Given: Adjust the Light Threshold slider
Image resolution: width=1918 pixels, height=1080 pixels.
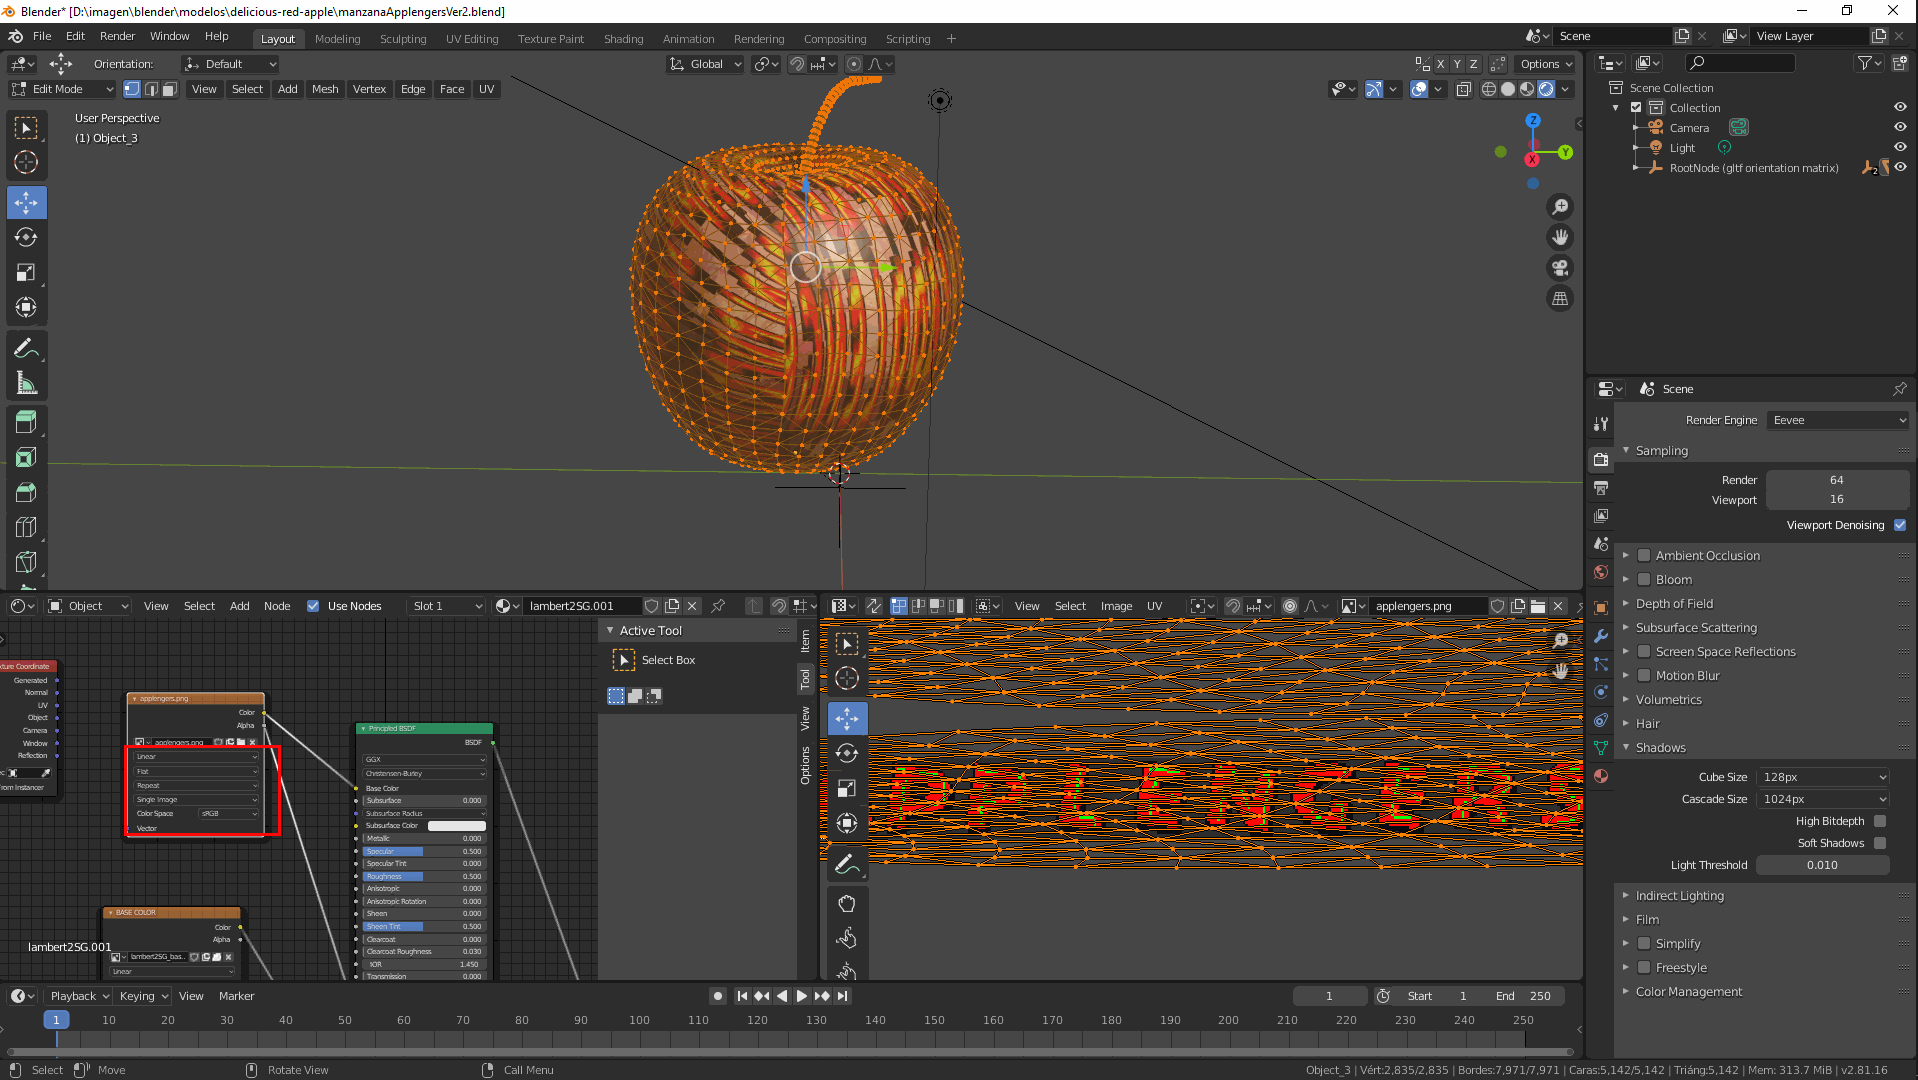Looking at the screenshot, I should tap(1821, 865).
